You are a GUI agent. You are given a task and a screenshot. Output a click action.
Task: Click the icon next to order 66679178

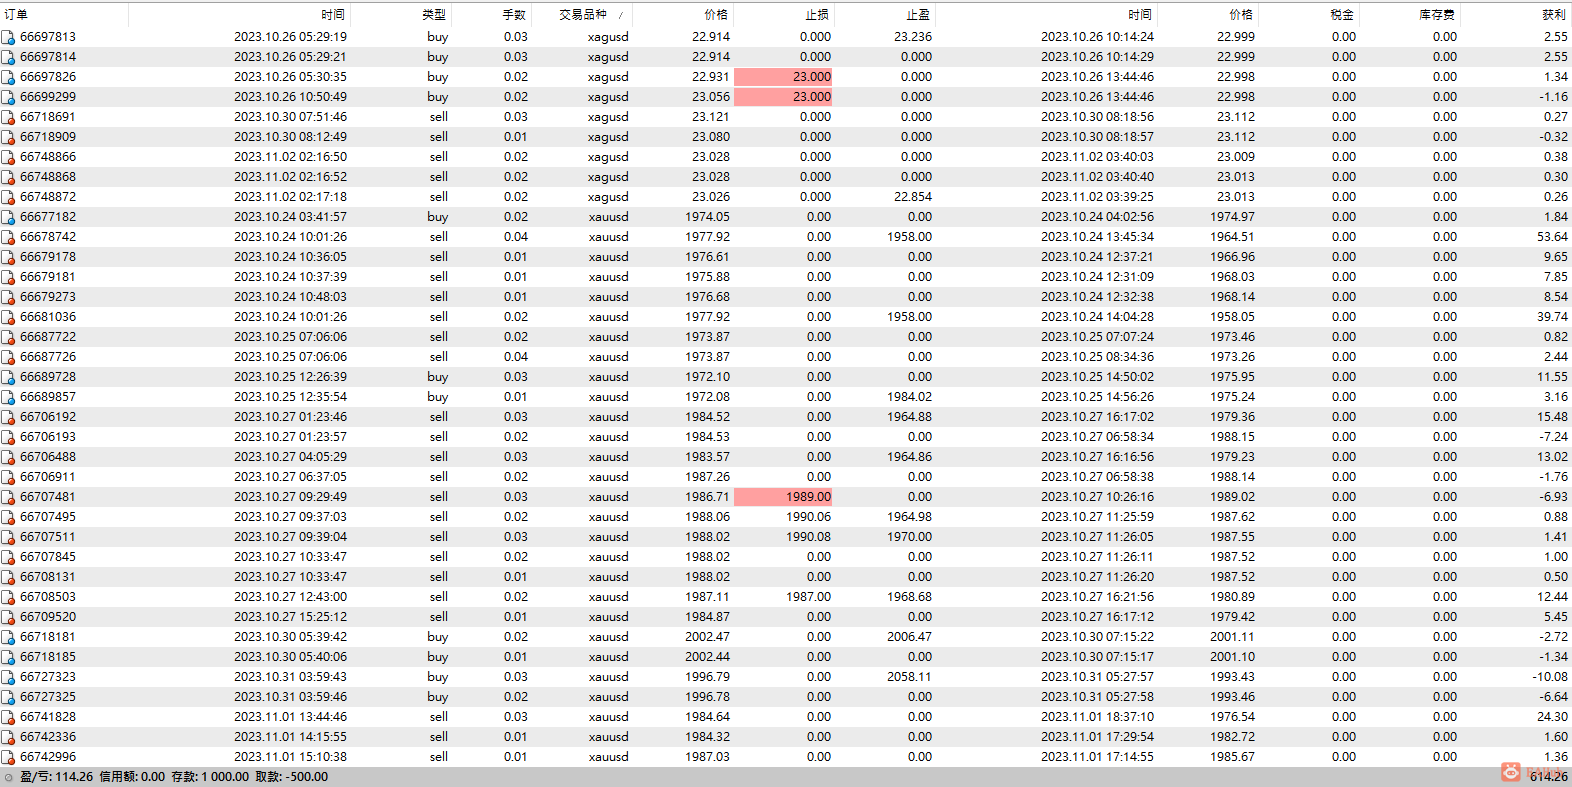coord(8,257)
